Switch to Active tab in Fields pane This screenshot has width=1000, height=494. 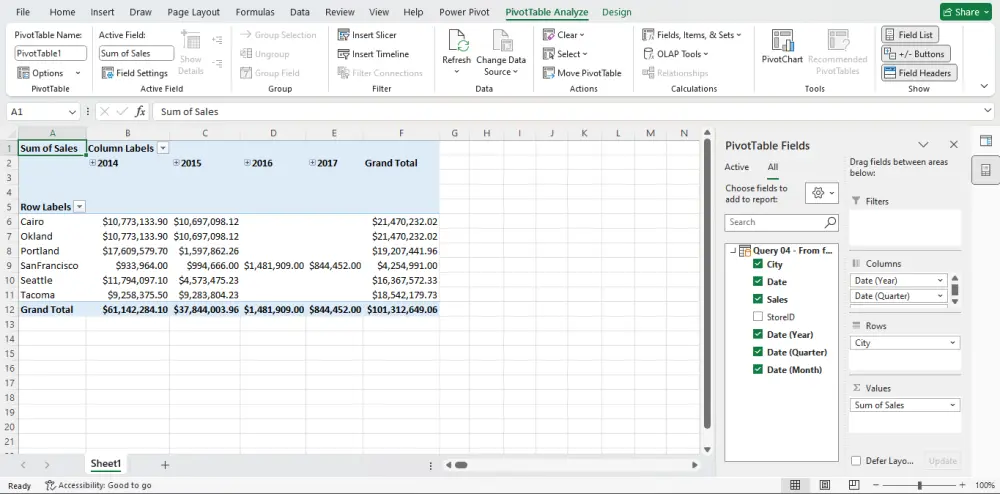(x=737, y=167)
